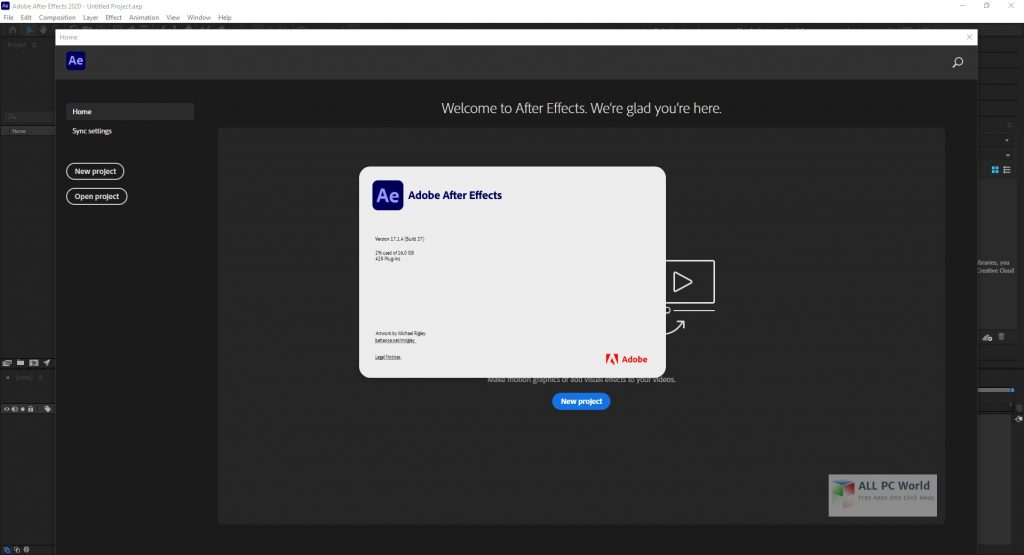1024x555 pixels.
Task: Open the Window menu
Action: point(199,18)
